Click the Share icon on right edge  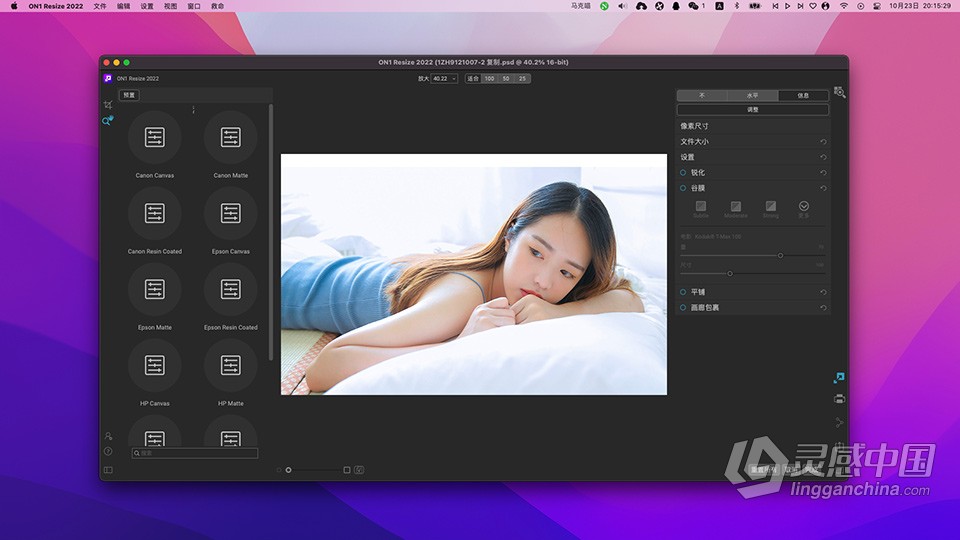[x=839, y=422]
